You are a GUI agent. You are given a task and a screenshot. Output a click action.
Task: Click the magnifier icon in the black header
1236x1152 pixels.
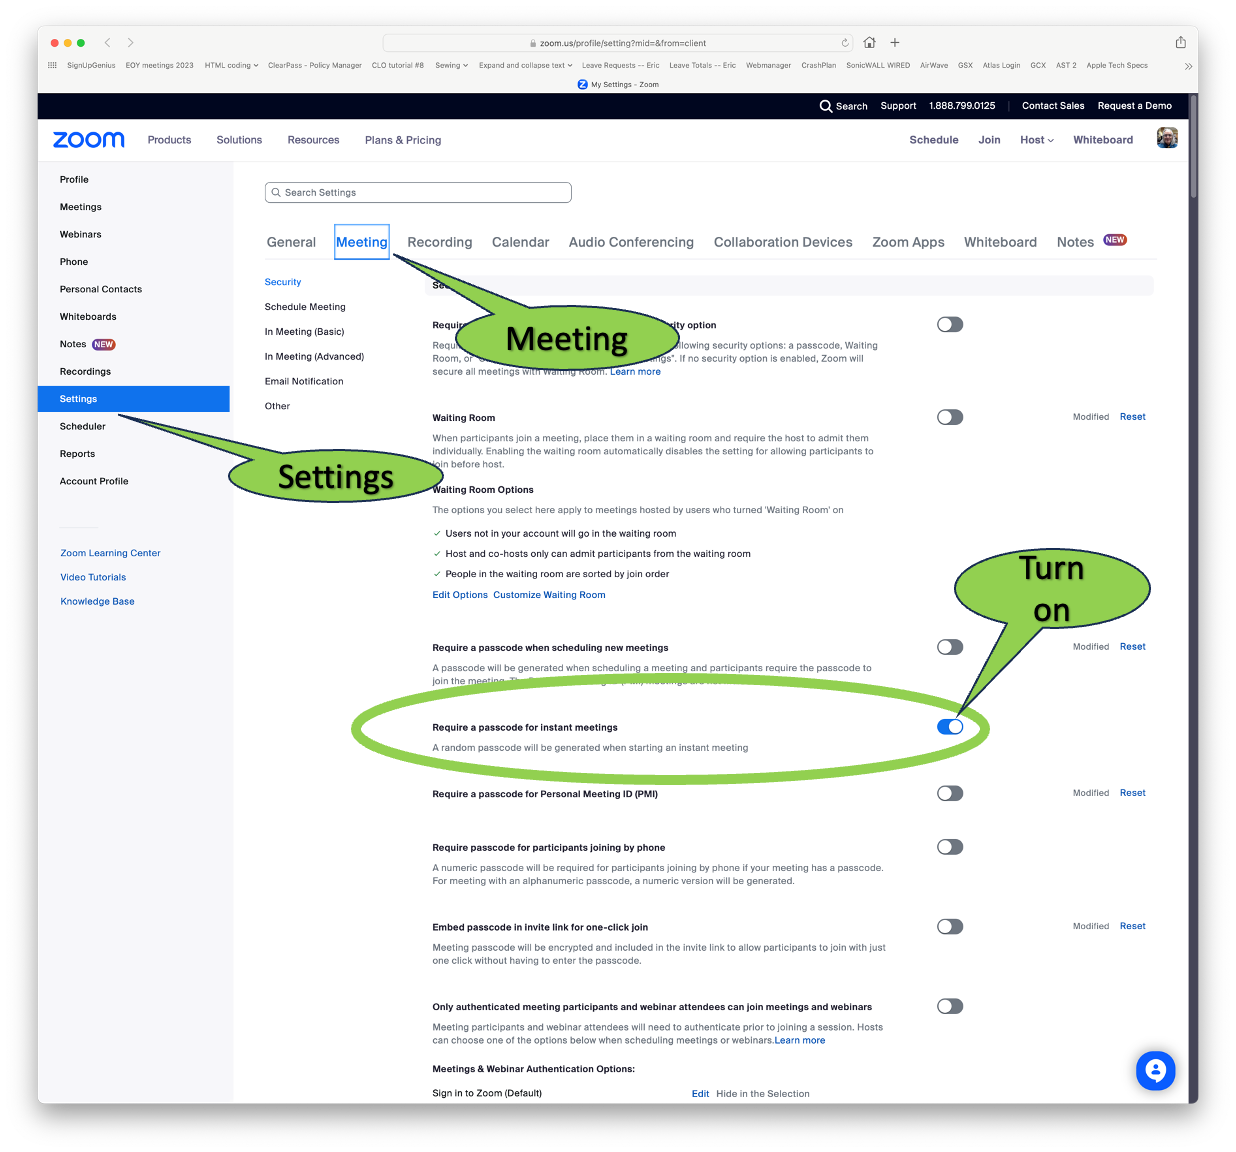(x=826, y=106)
